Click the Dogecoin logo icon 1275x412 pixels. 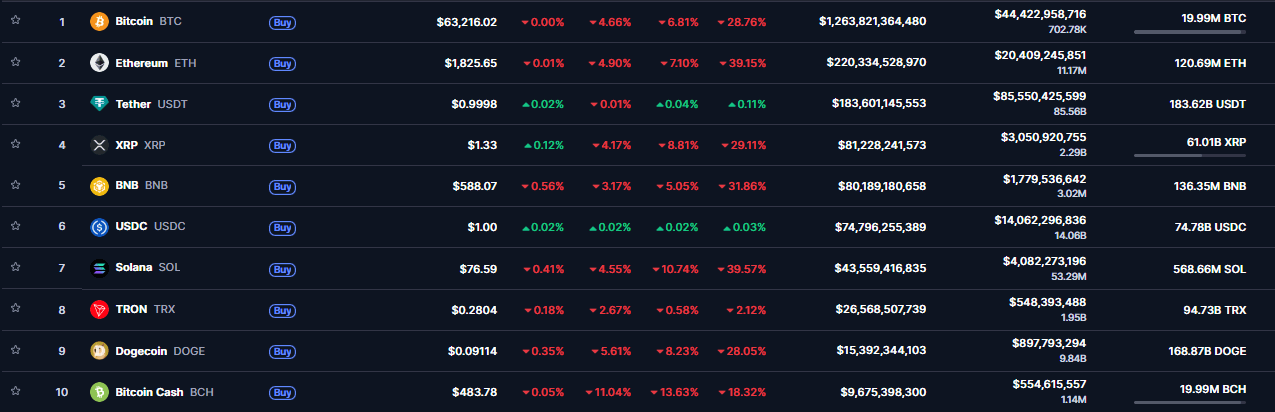99,350
